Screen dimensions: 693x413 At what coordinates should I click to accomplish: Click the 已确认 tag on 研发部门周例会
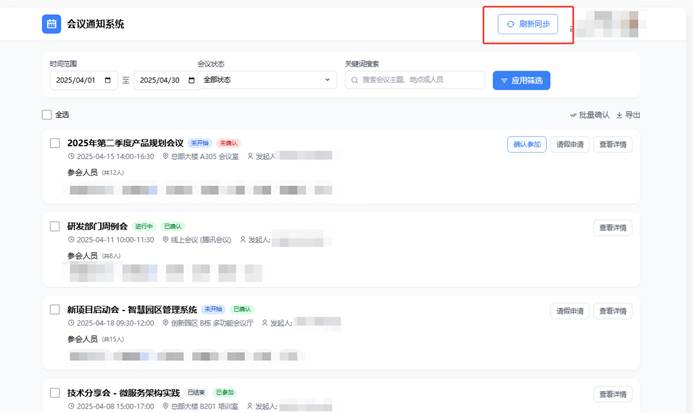click(x=172, y=226)
